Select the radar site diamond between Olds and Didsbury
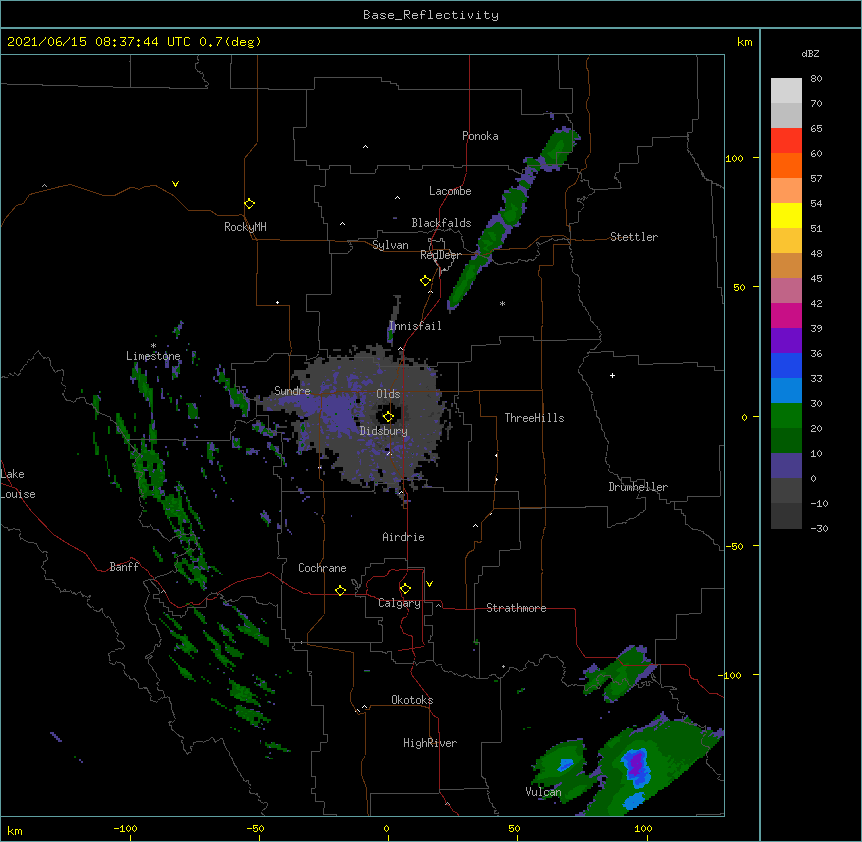Screen dimensions: 862x842 [x=388, y=416]
